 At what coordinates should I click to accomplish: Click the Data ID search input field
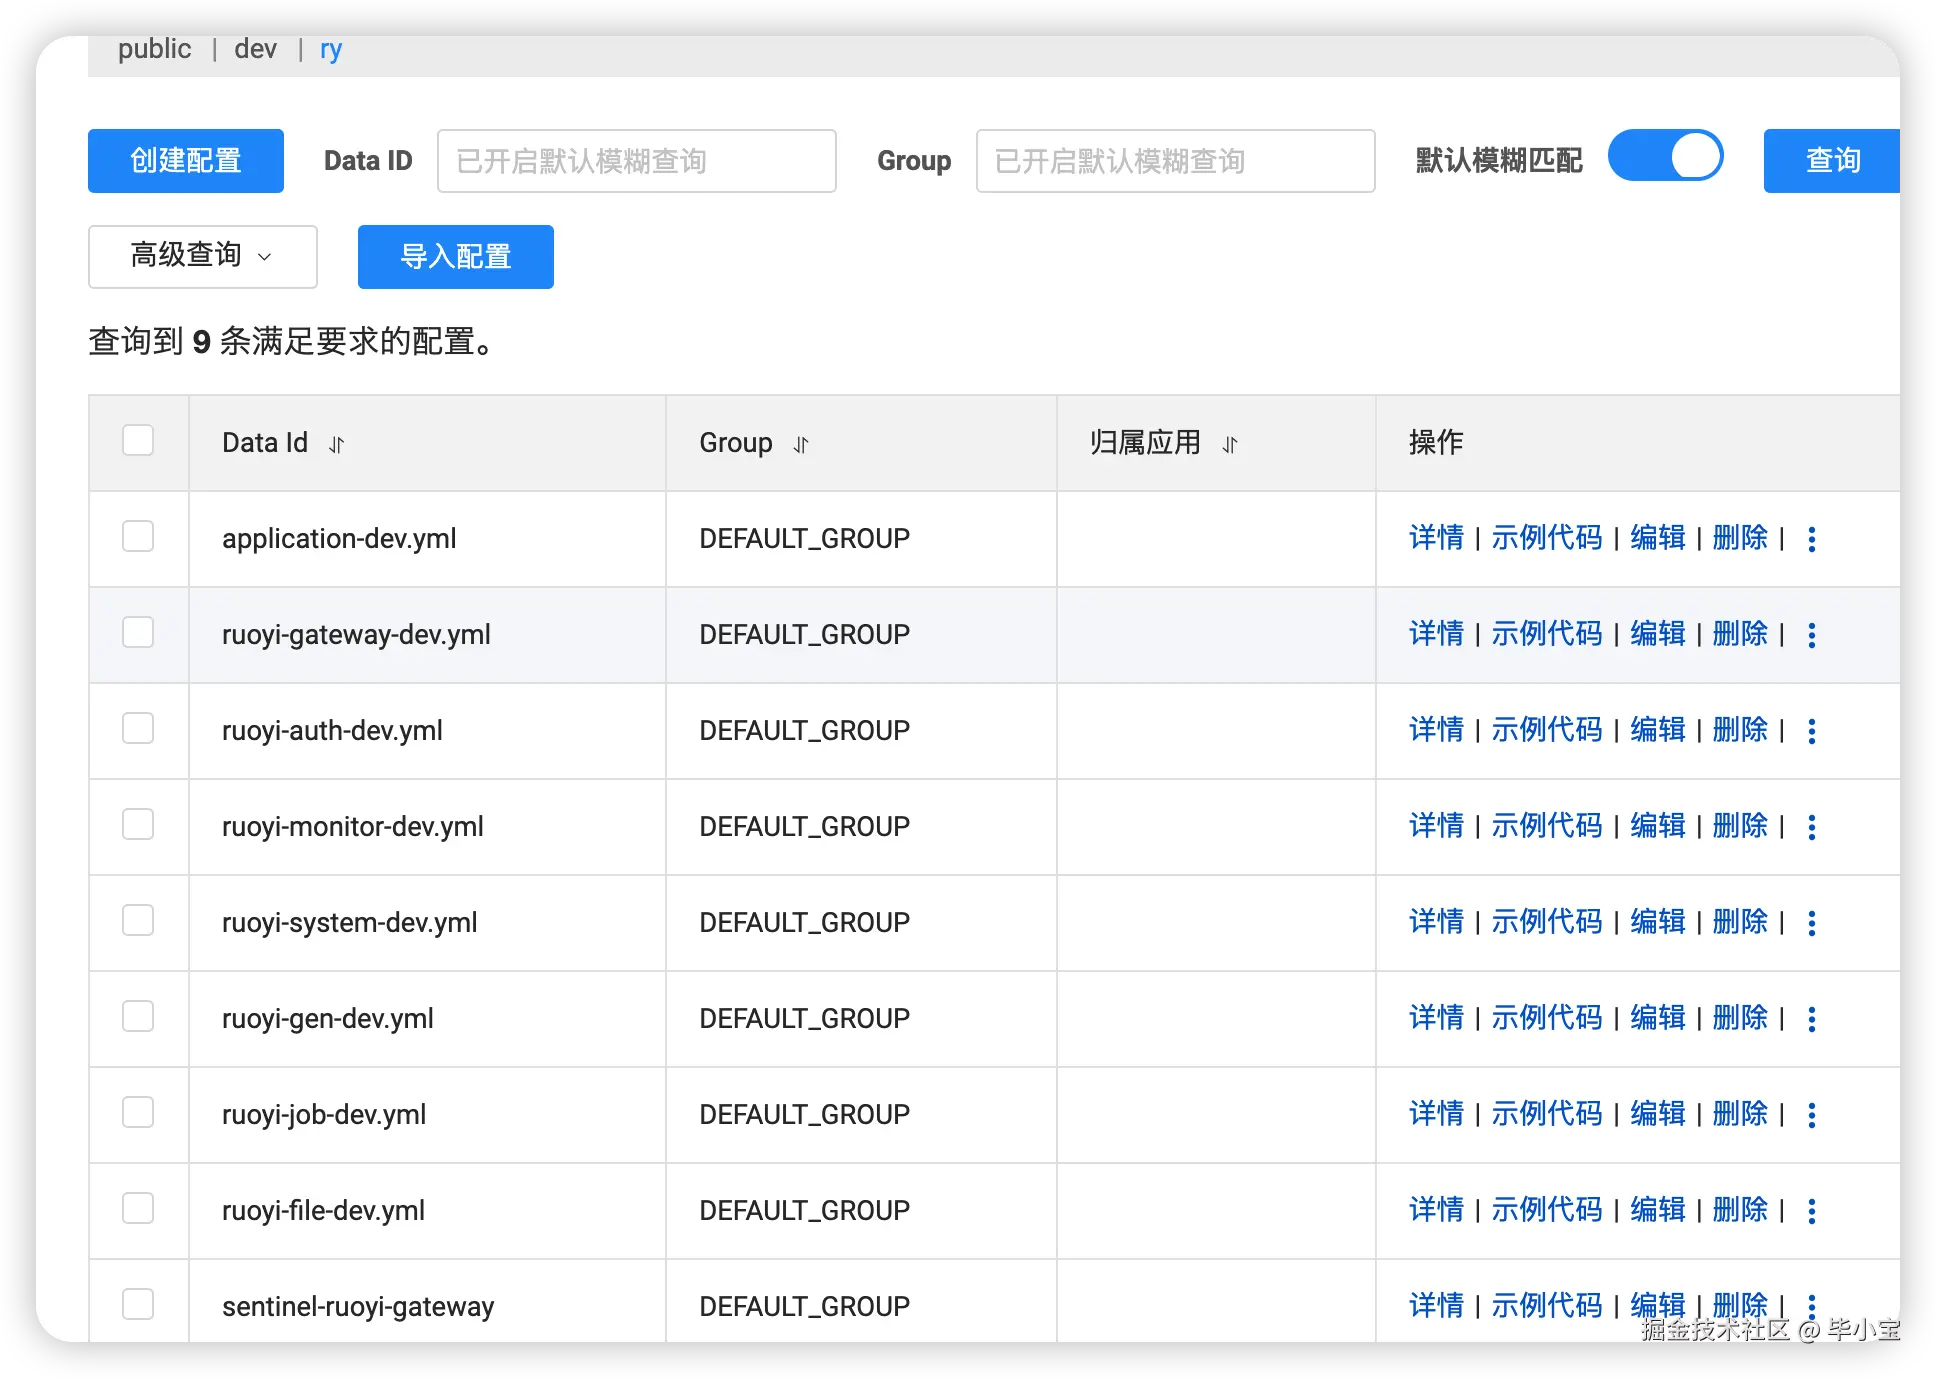coord(636,160)
